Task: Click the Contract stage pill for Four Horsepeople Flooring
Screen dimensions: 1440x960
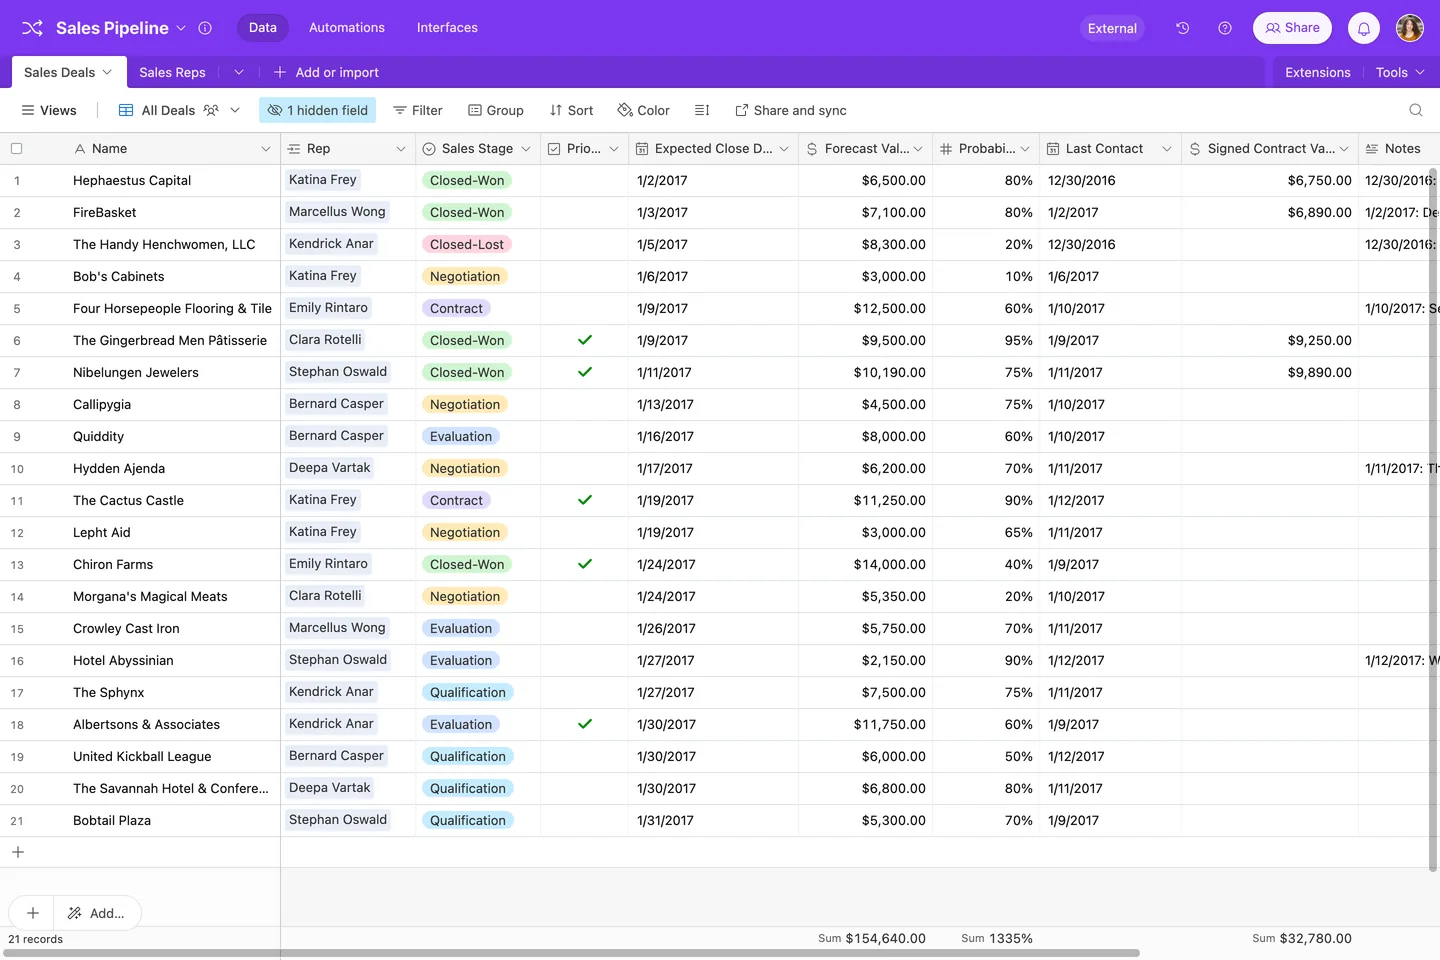Action: point(456,308)
